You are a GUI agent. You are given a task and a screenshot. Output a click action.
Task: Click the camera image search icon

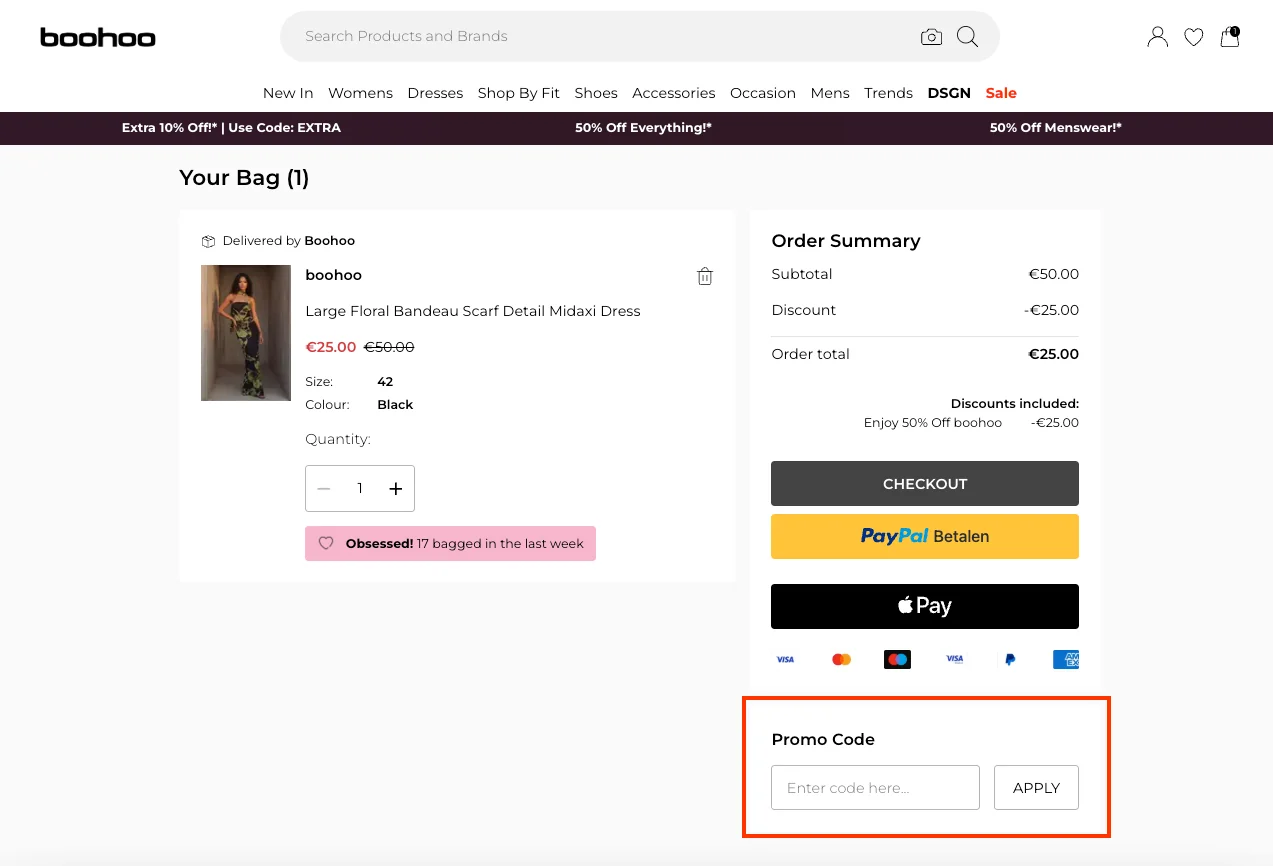[931, 36]
